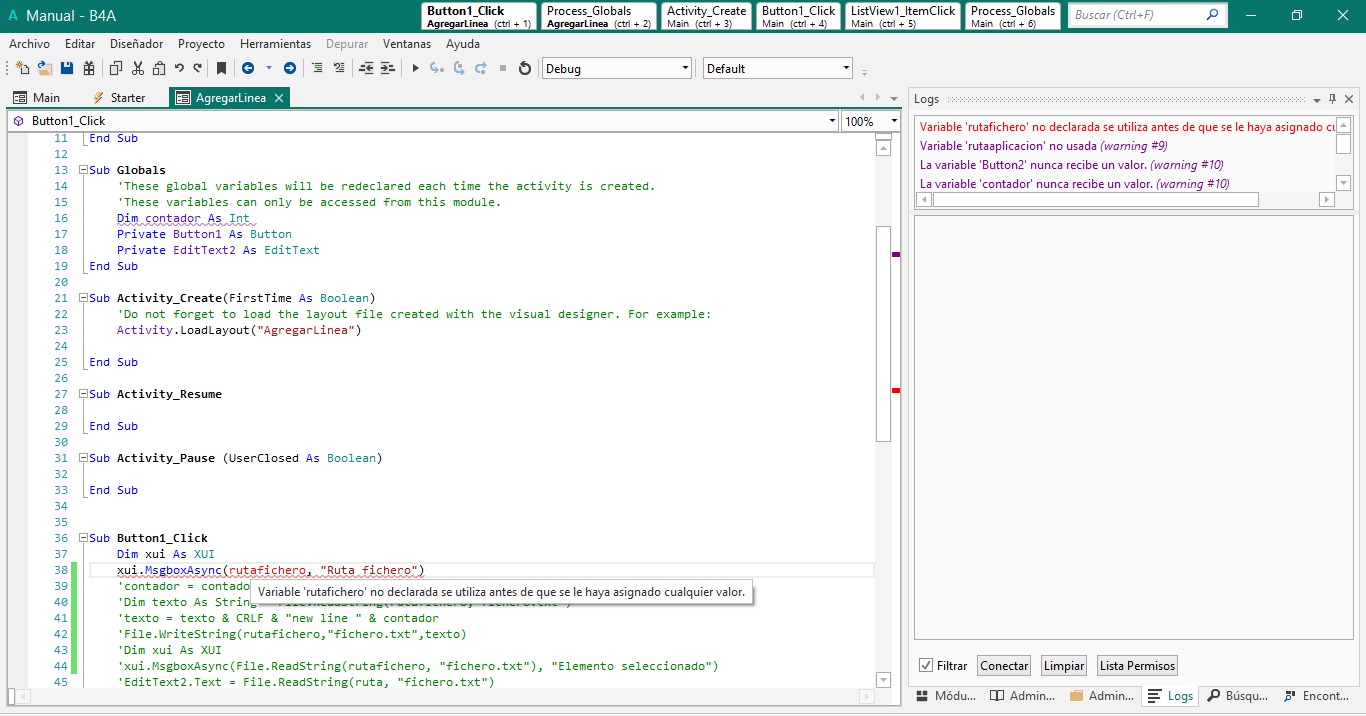Screen dimensions: 1366x716
Task: Open the Proyecto menu
Action: click(201, 44)
